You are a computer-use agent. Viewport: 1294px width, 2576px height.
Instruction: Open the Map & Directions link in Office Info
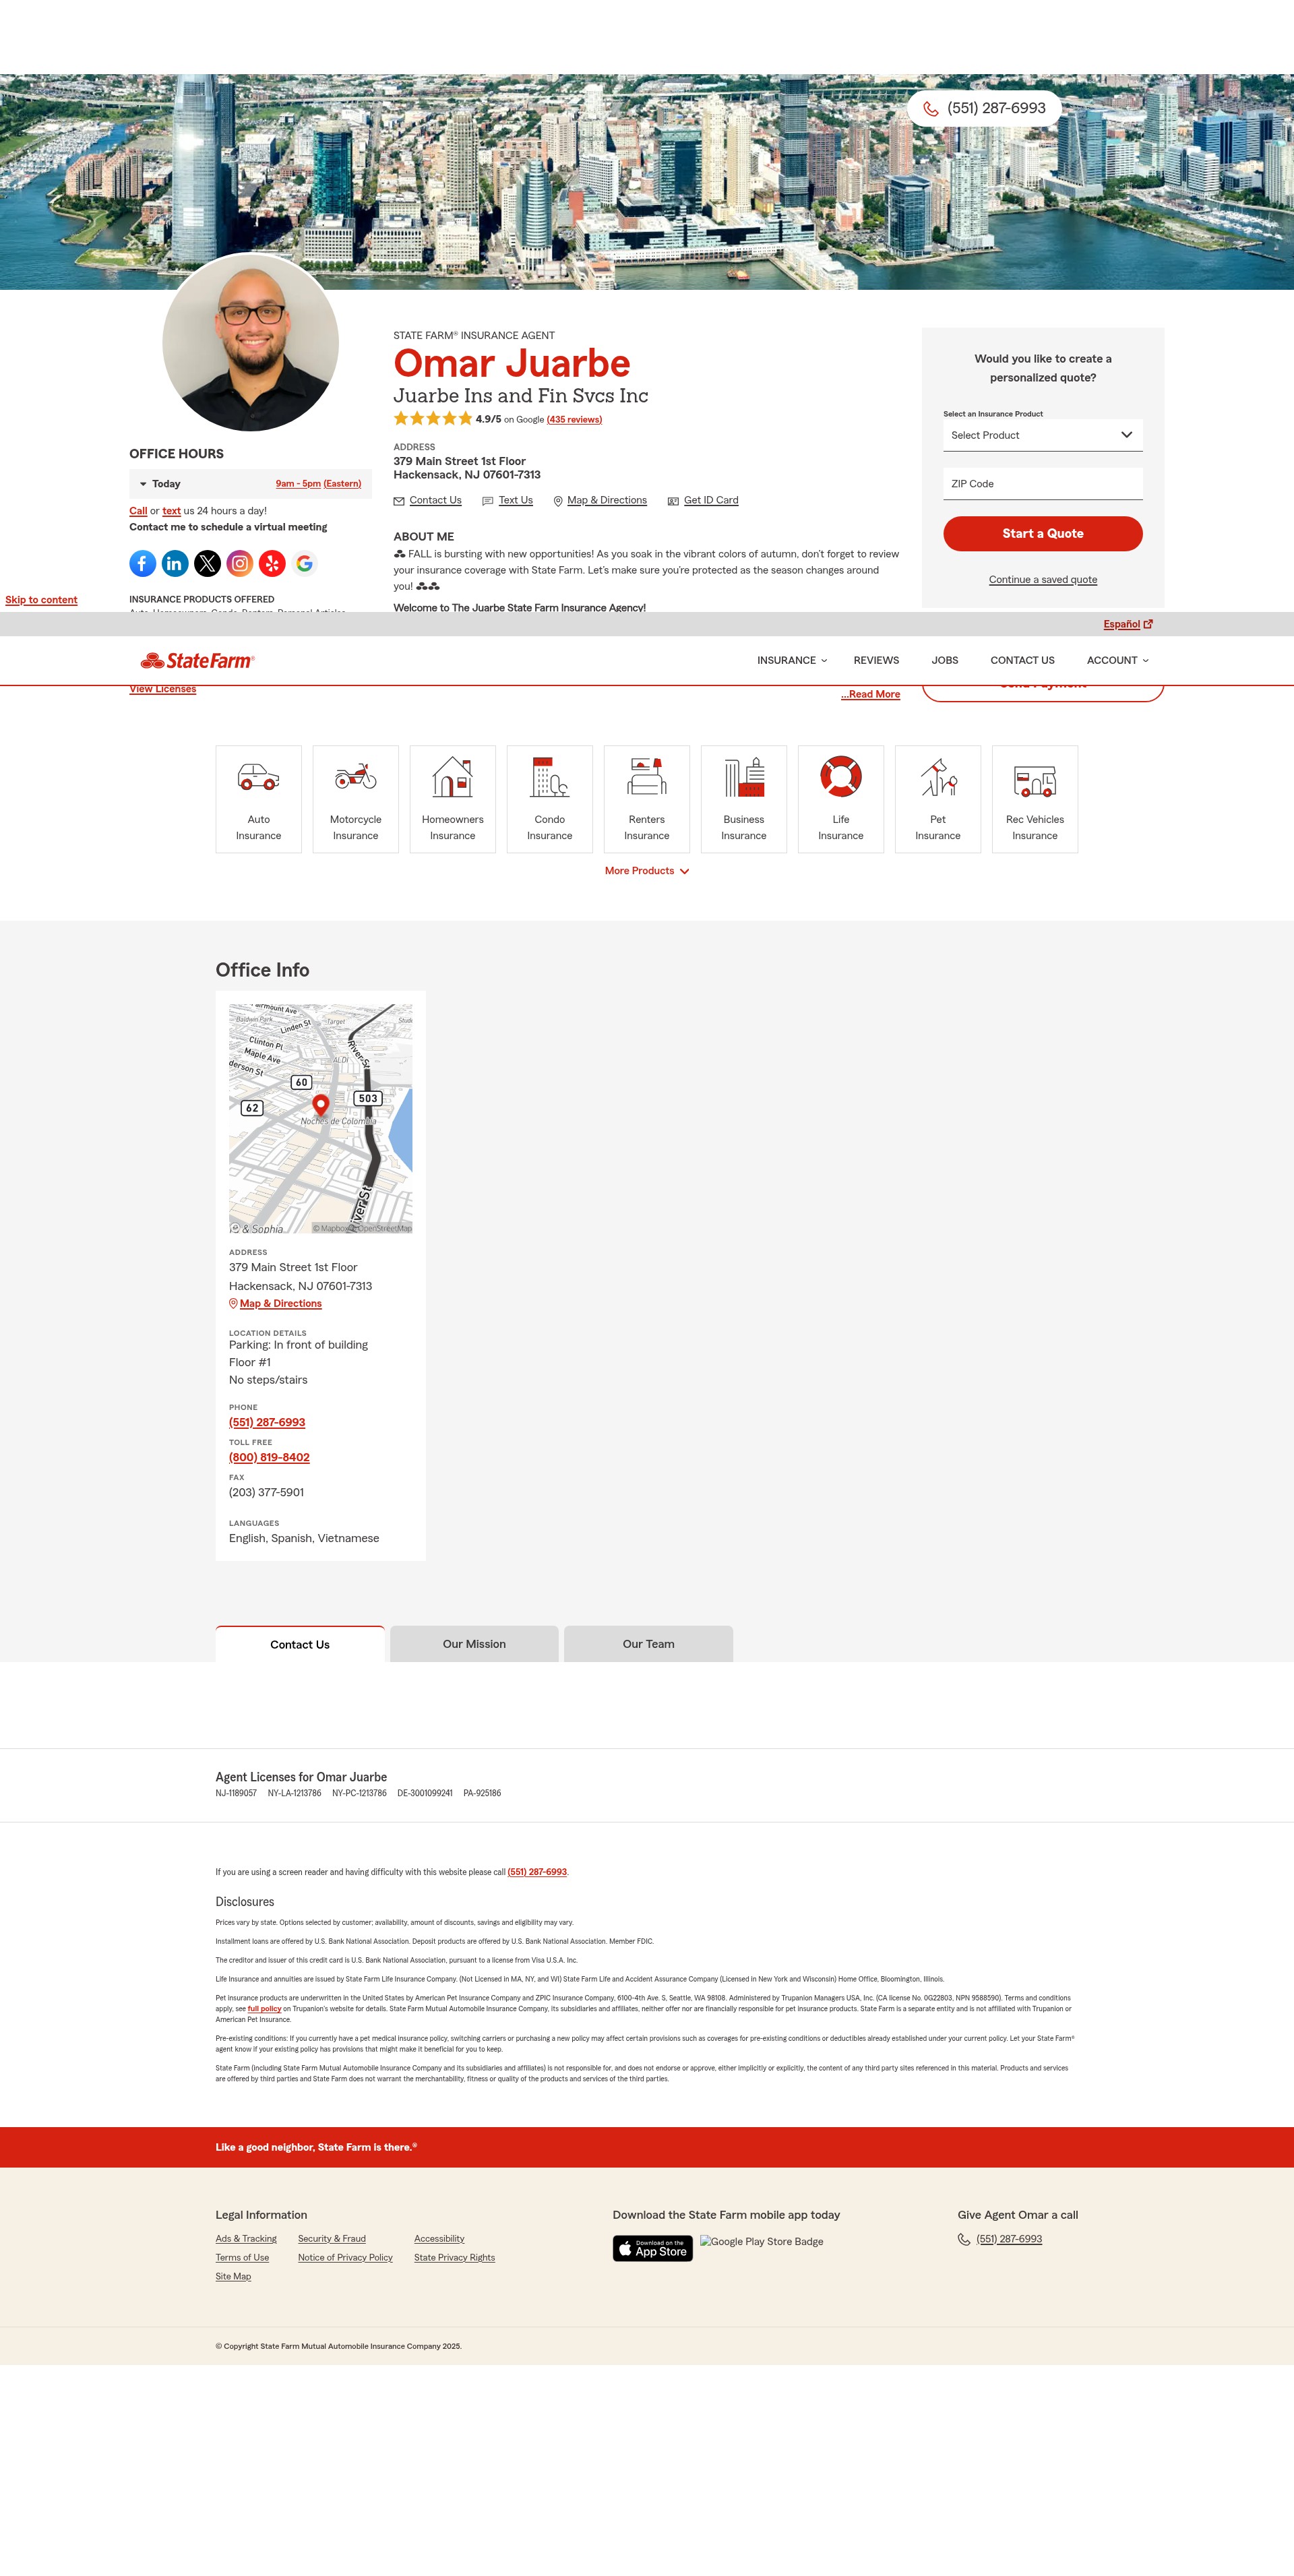point(280,1304)
